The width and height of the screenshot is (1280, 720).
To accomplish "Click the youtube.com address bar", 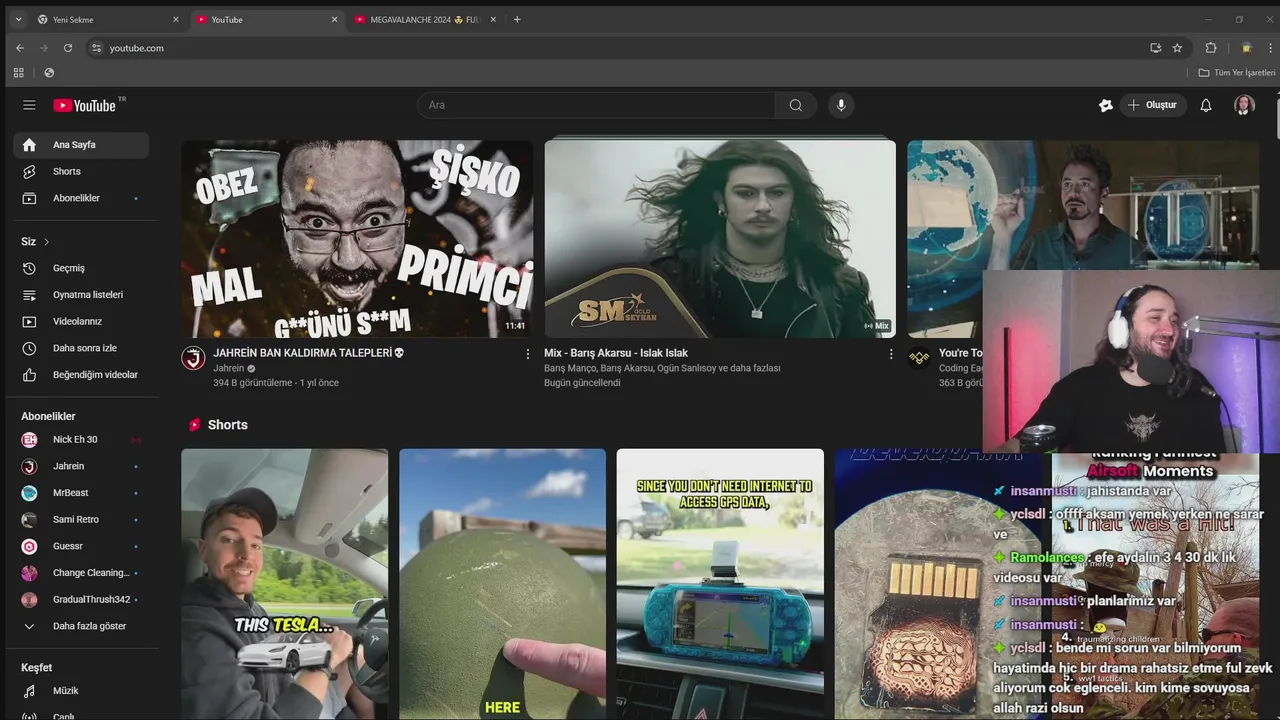I will click(x=620, y=48).
